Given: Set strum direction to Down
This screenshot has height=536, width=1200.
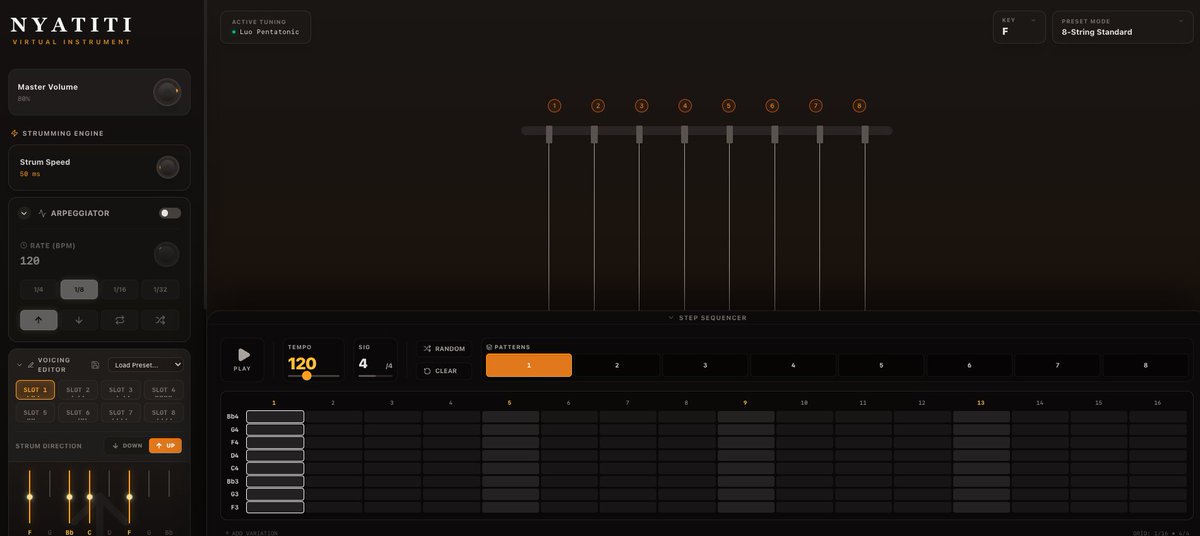Looking at the screenshot, I should tap(126, 446).
